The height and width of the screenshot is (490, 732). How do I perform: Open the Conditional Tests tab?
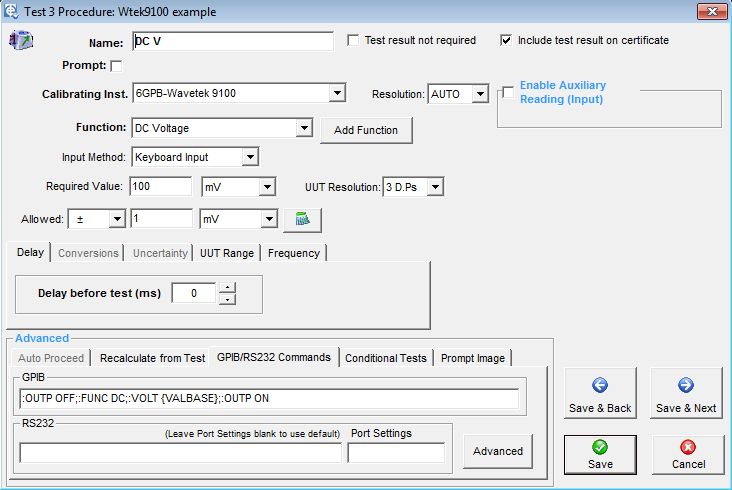385,358
